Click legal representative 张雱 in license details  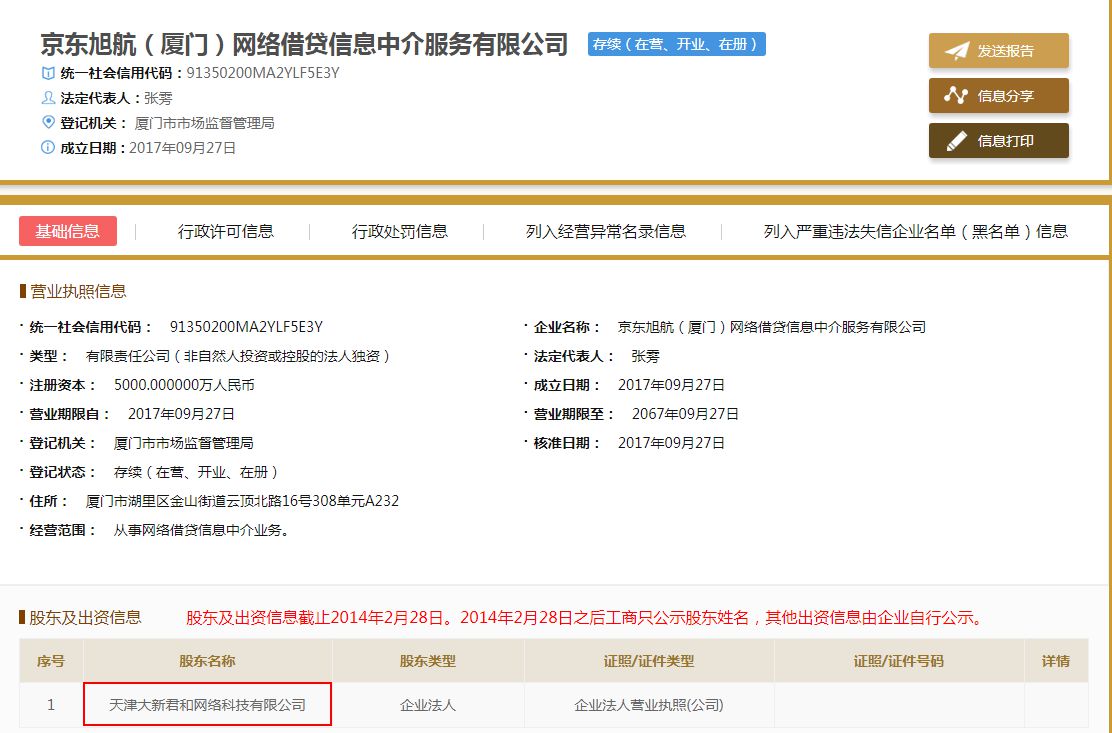pos(645,356)
